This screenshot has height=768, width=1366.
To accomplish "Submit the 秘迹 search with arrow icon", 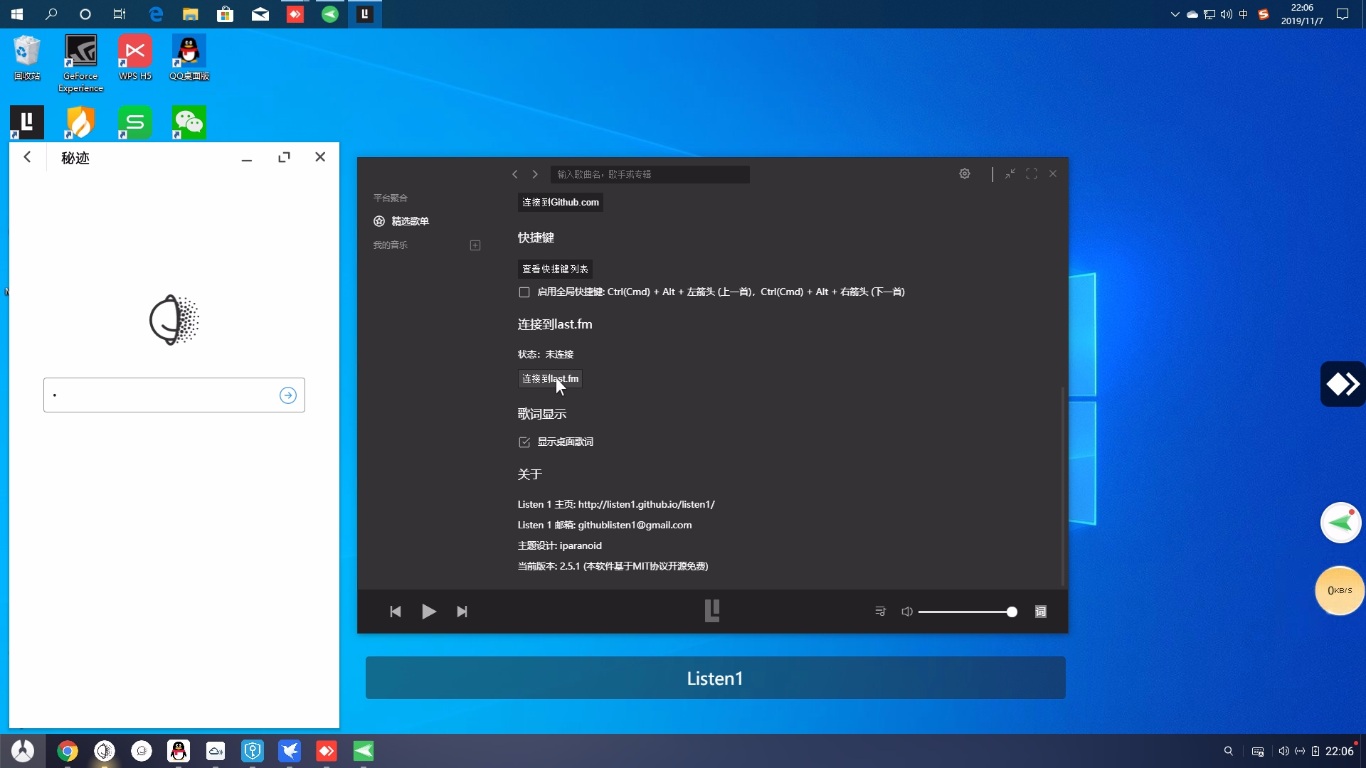I will (x=288, y=395).
